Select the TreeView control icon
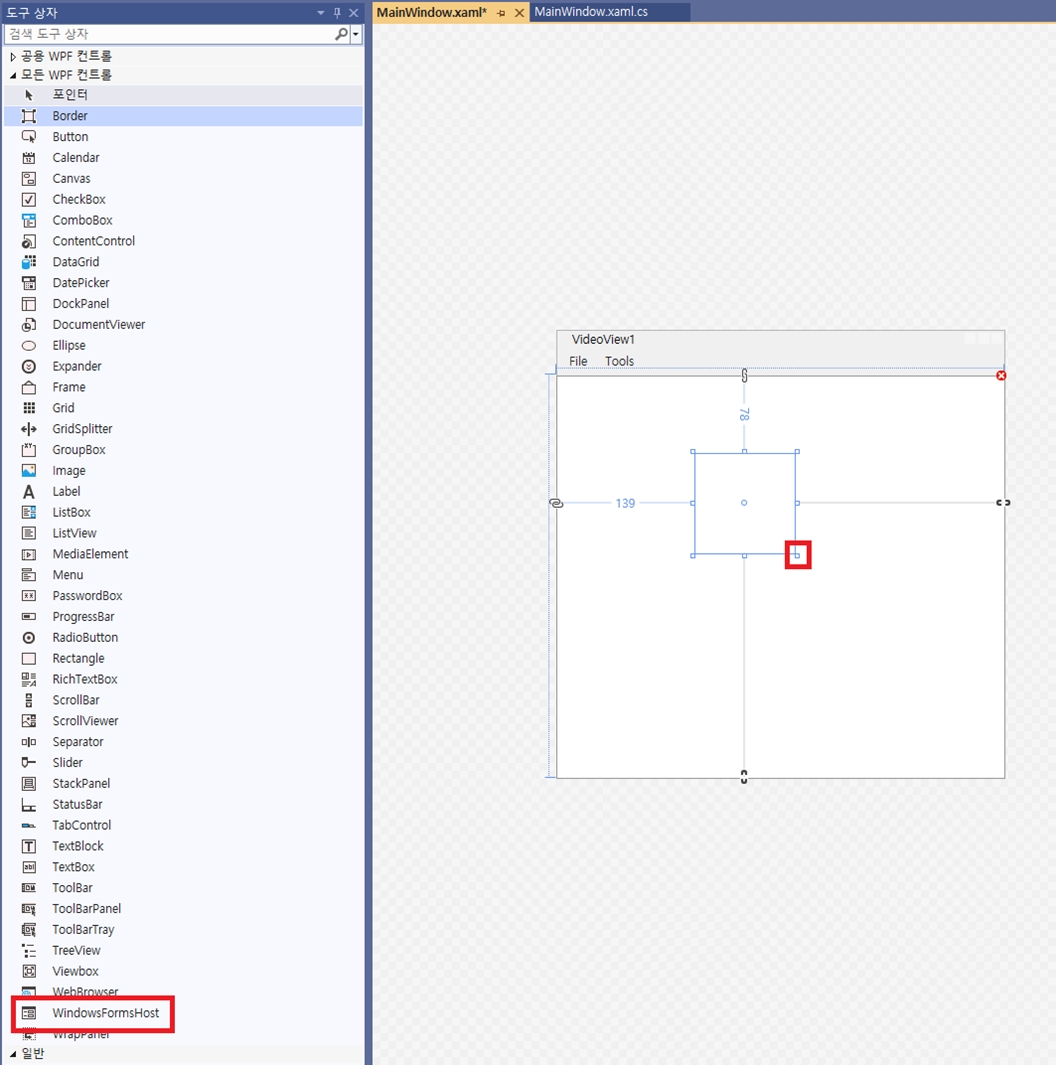The image size is (1056, 1065). pyautogui.click(x=29, y=951)
